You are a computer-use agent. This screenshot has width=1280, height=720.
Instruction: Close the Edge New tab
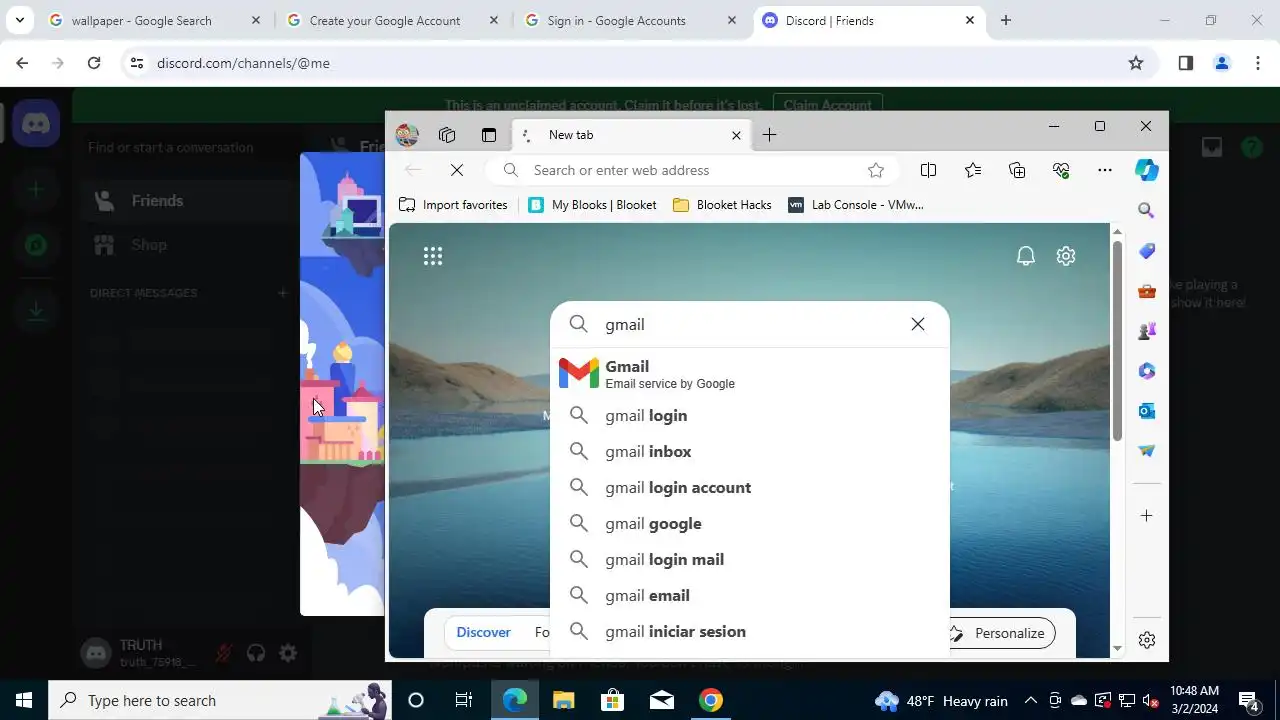[736, 135]
